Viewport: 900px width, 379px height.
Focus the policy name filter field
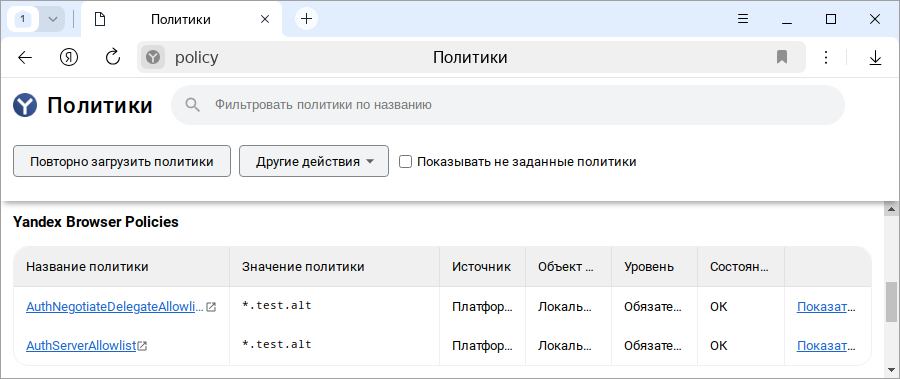point(508,105)
